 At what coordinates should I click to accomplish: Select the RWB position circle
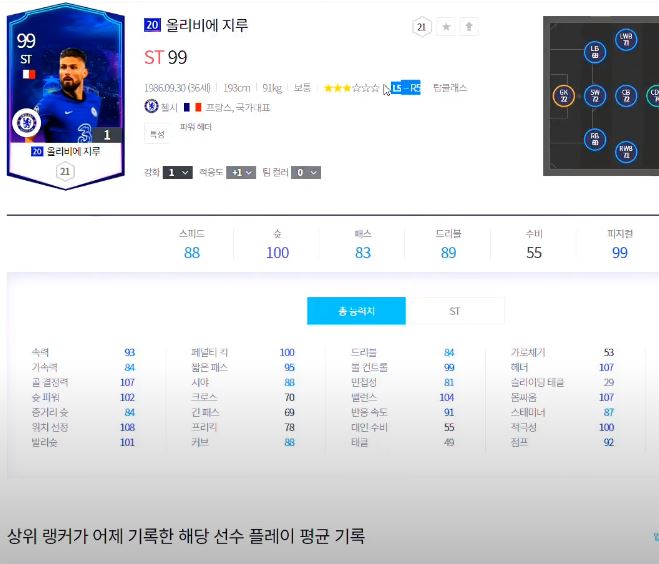626,152
